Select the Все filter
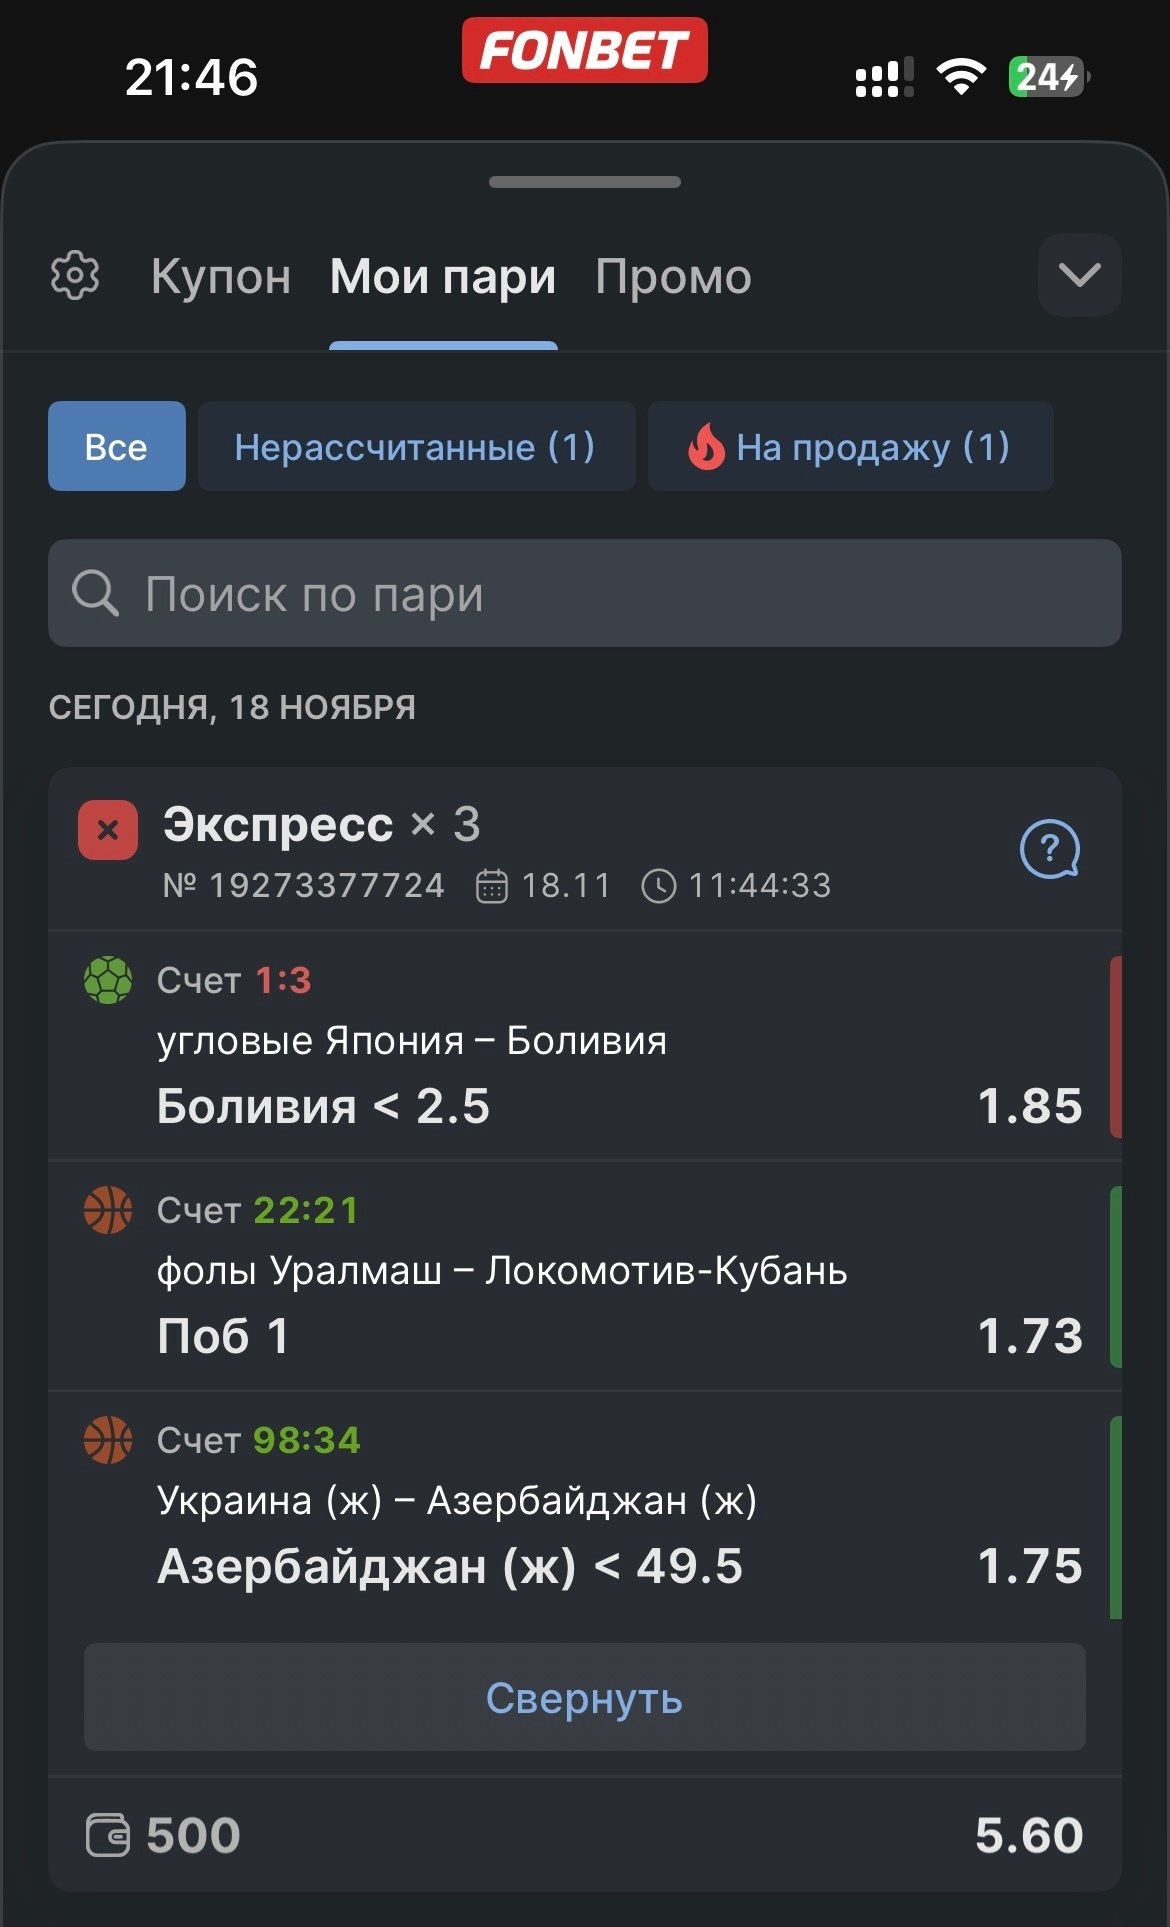Viewport: 1170px width, 1927px height. pos(116,446)
